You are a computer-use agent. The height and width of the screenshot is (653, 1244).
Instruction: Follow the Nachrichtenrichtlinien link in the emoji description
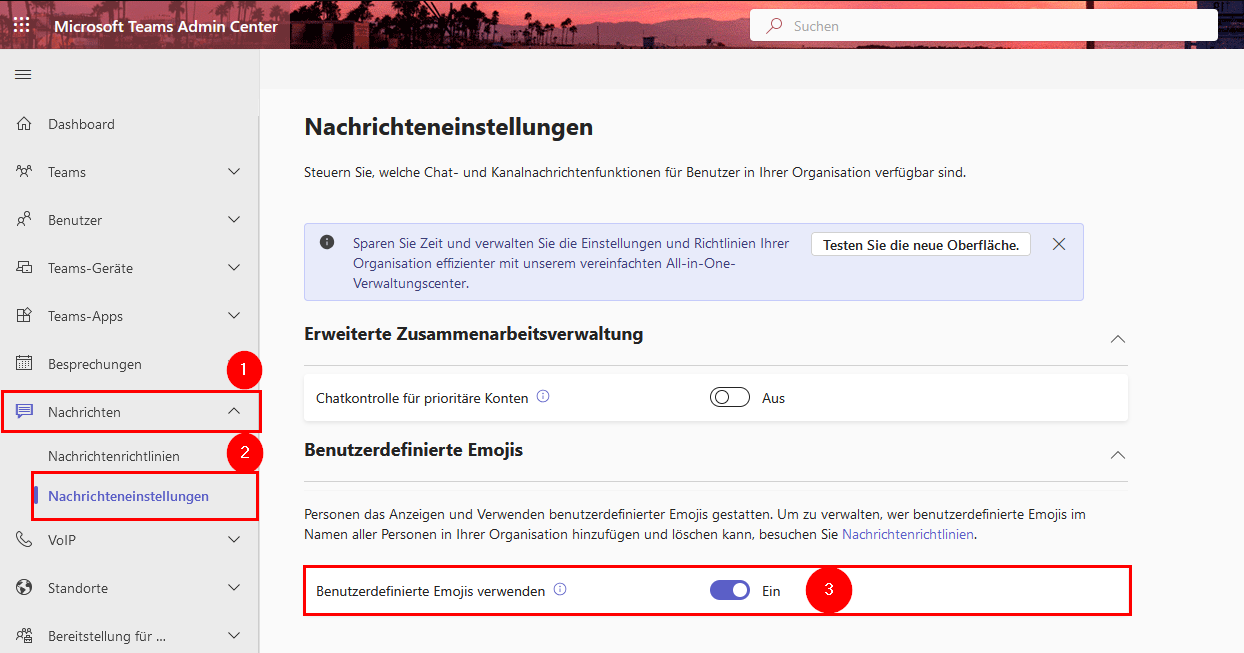[907, 535]
